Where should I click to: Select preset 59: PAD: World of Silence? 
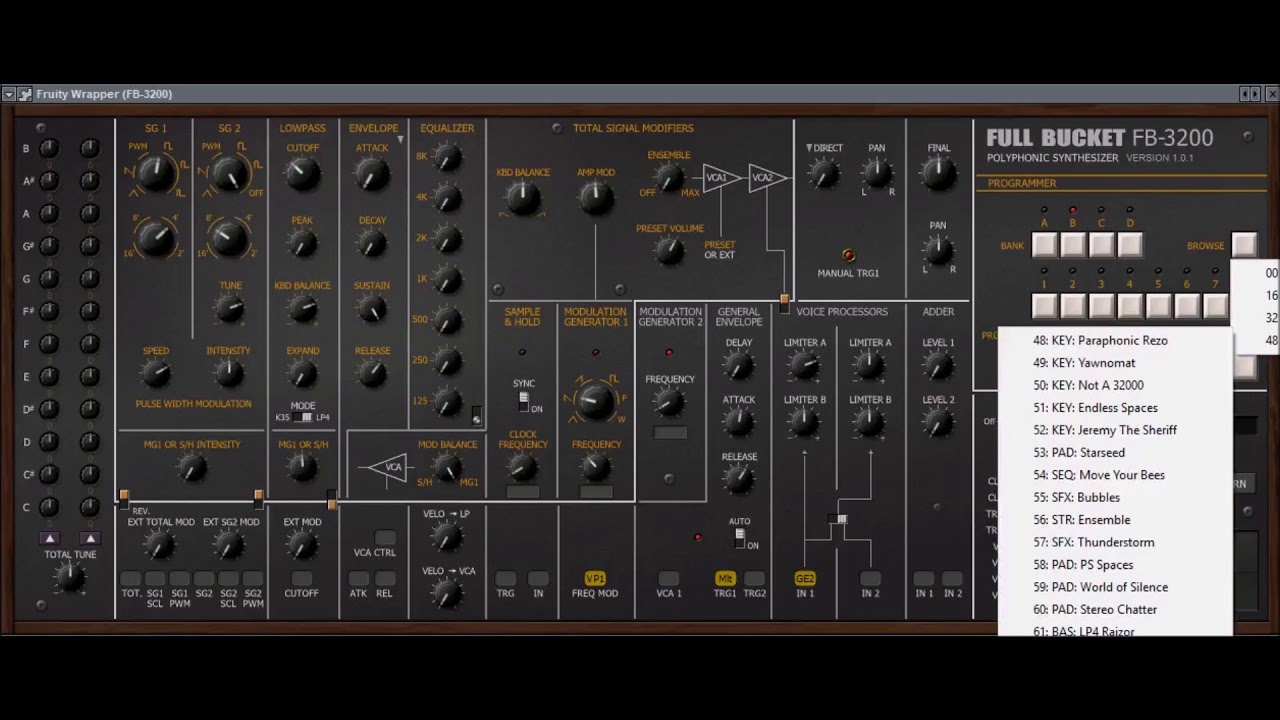click(1115, 587)
